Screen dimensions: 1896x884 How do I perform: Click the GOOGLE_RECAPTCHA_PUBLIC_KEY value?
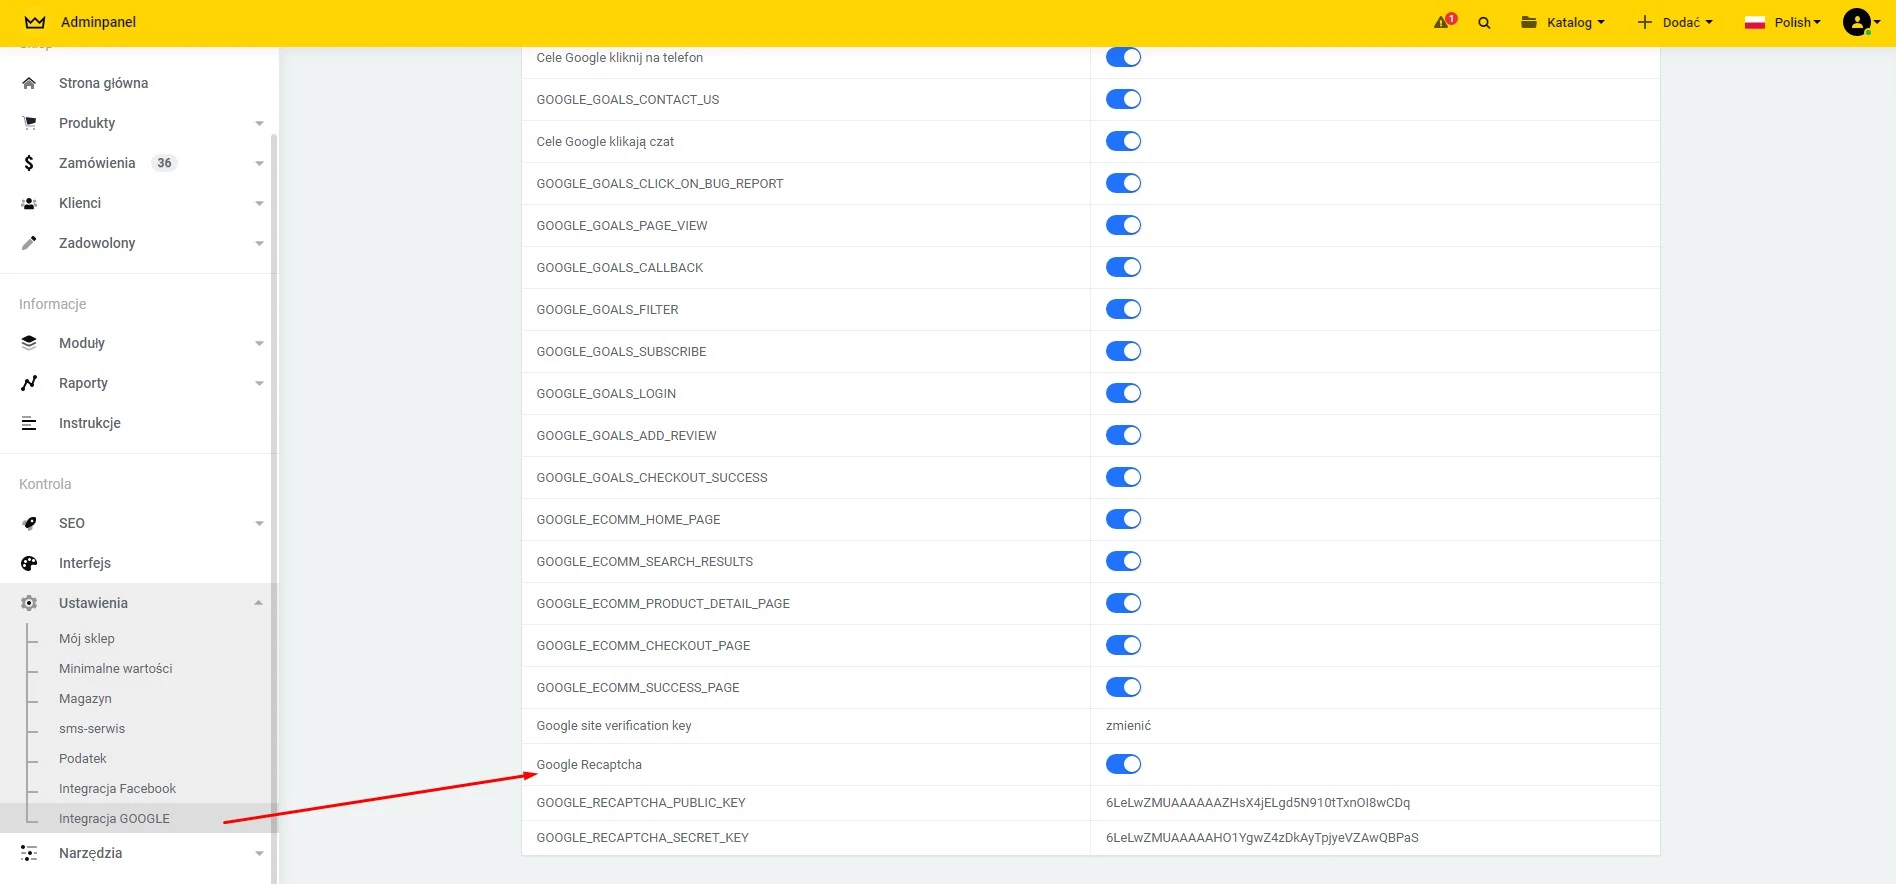(x=1257, y=803)
